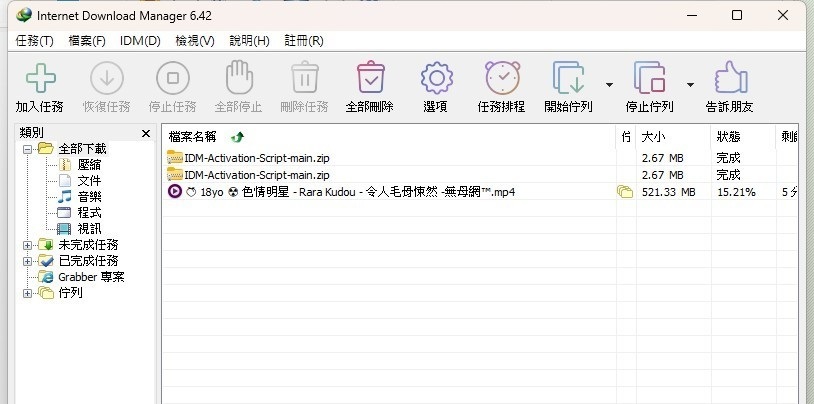The image size is (814, 404).
Task: Click the 開始佇列 start queue icon
Action: [569, 78]
